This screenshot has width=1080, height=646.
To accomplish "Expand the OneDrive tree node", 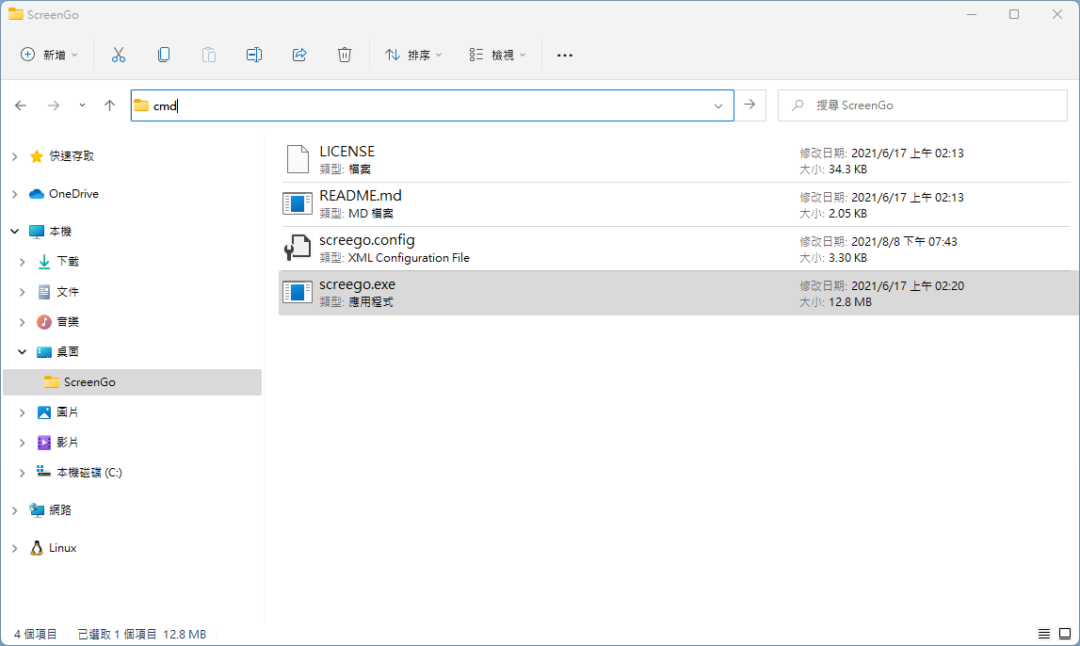I will pyautogui.click(x=14, y=194).
